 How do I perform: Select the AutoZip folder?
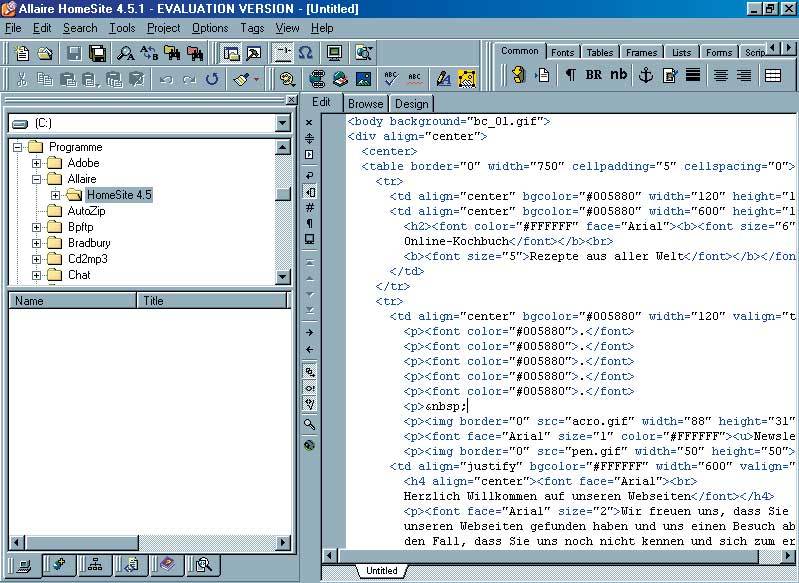coord(87,211)
